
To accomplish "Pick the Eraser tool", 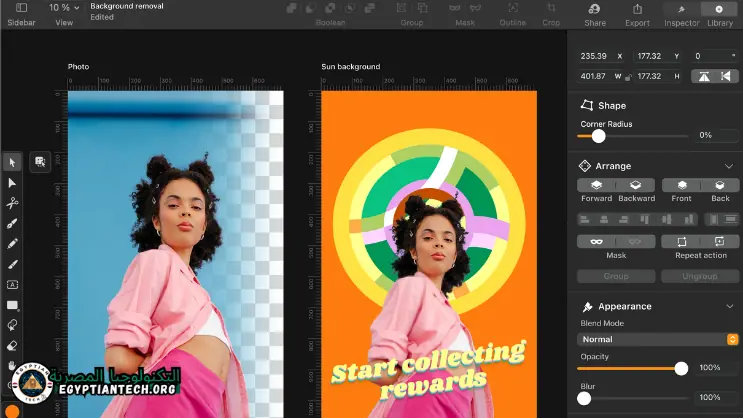I will (12, 345).
